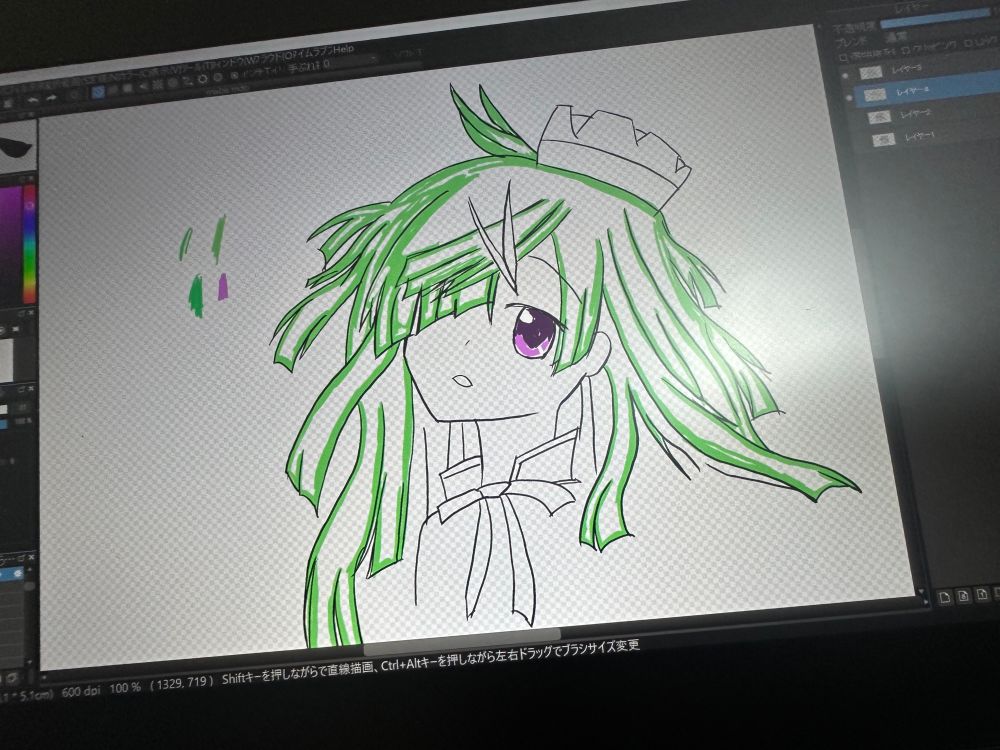Hide レイヤー4 using its visibility dot
The width and height of the screenshot is (1000, 750).
(x=849, y=98)
